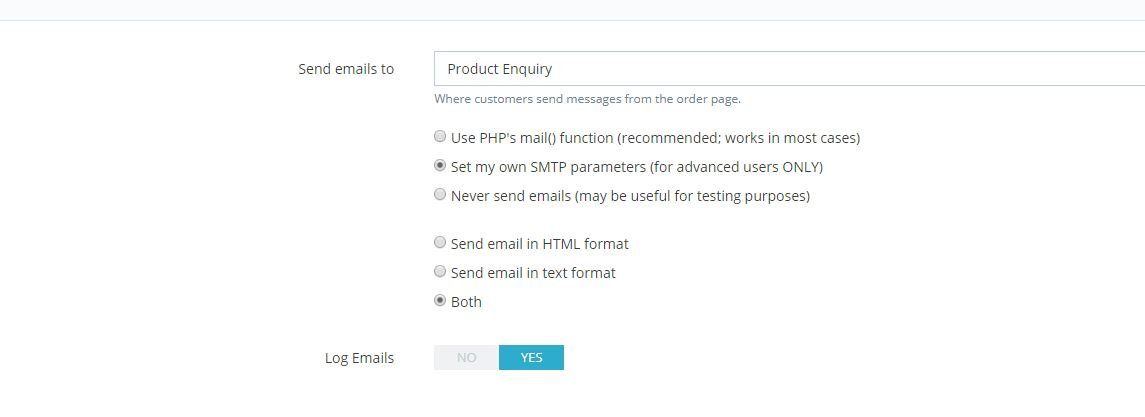Image resolution: width=1145 pixels, height=417 pixels.
Task: Select the Send email in HTML format radio button
Action: pyautogui.click(x=440, y=243)
